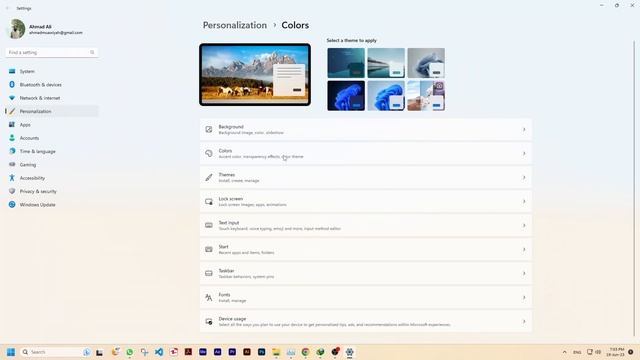
Task: Open Adobe Acrobat from the taskbar
Action: pos(188,352)
